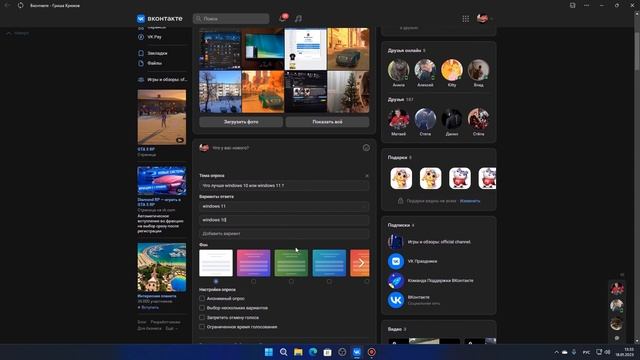Viewport: 640px width, 360px height.
Task: Click the poll topic input field
Action: 284,185
